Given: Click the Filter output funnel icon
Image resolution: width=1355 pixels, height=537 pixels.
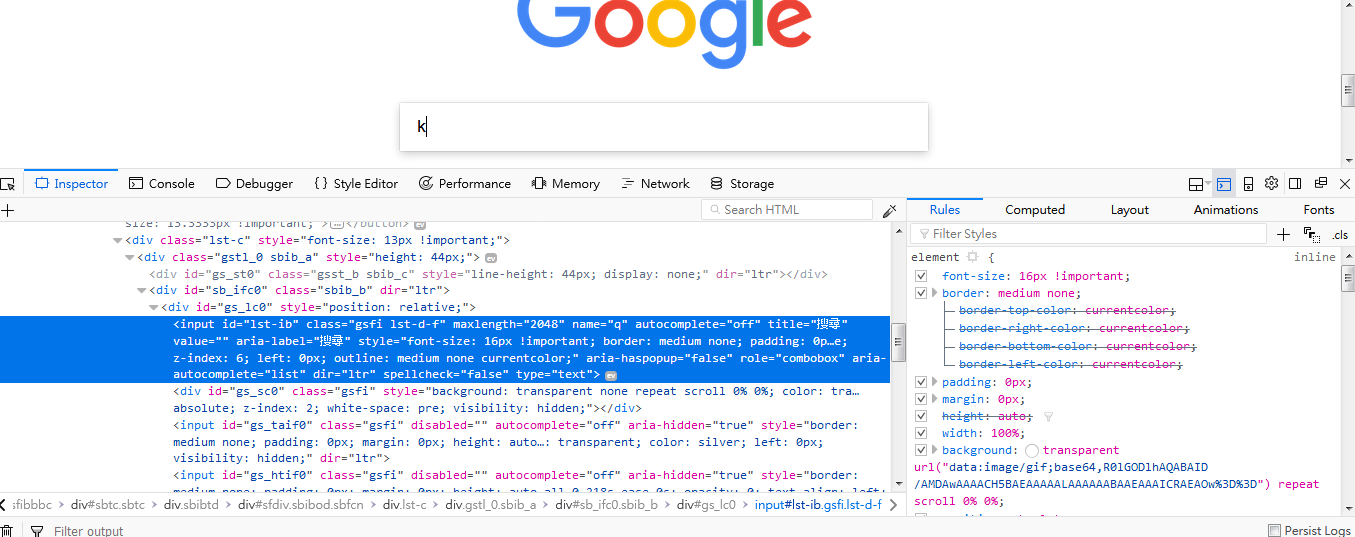Looking at the screenshot, I should (37, 531).
